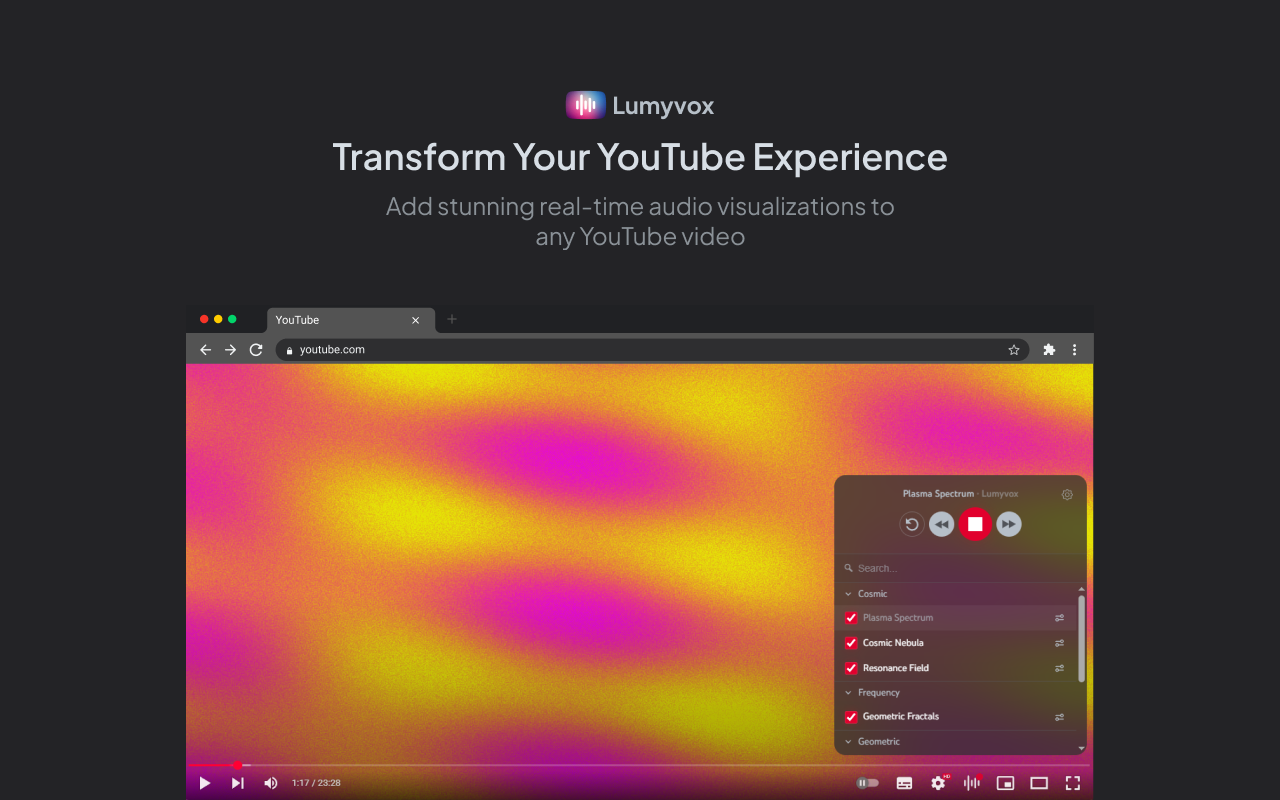Screen dimensions: 1280x800
Task: Select the Cosmic Nebula visualization name
Action: coord(893,643)
